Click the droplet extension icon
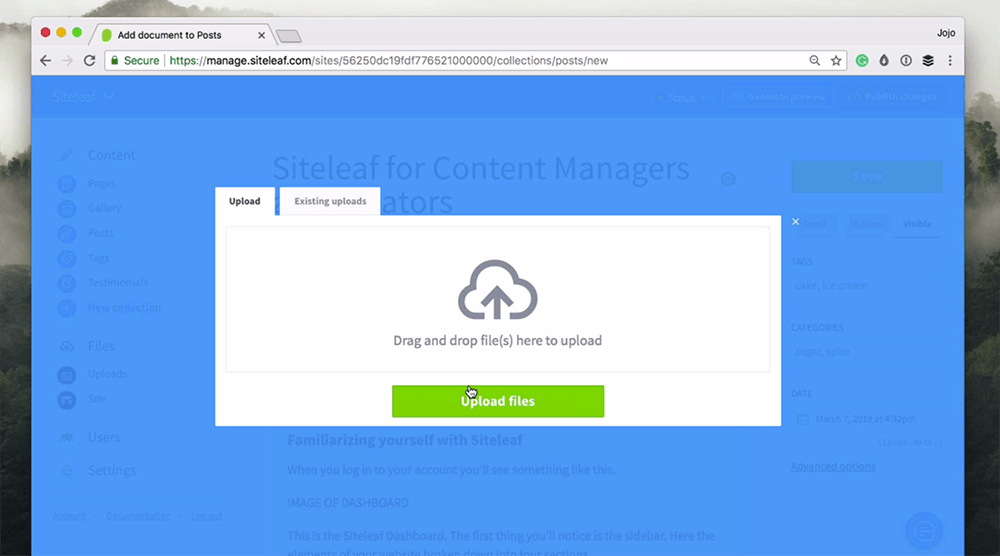 point(884,61)
